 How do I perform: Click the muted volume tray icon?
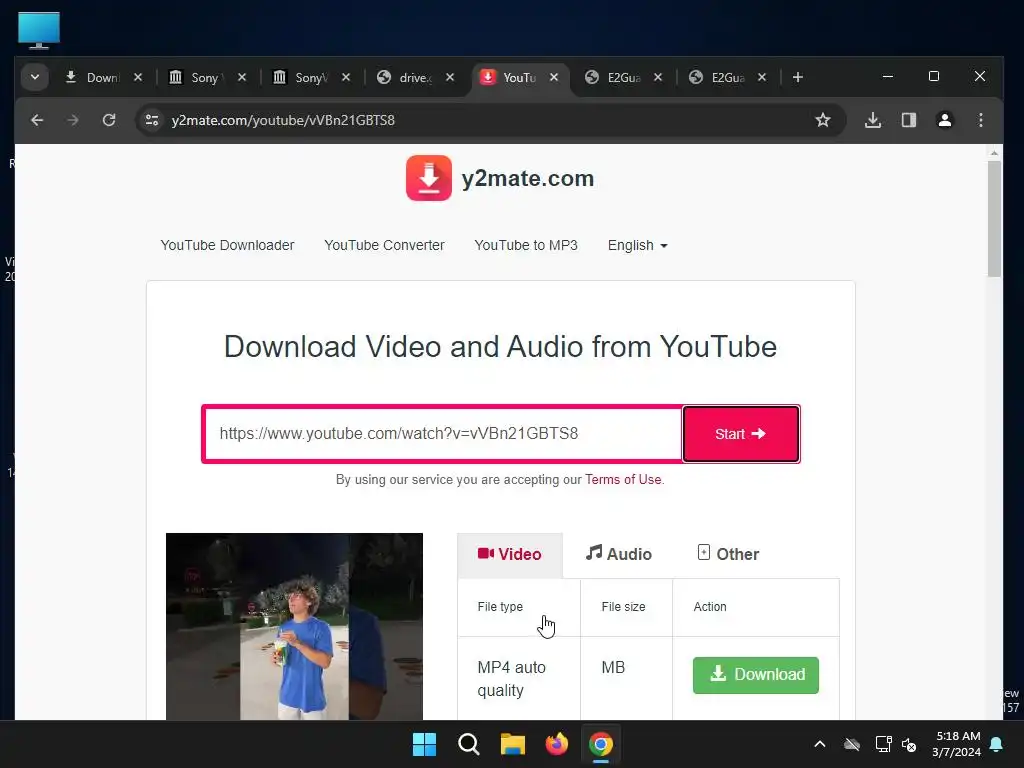click(x=909, y=744)
